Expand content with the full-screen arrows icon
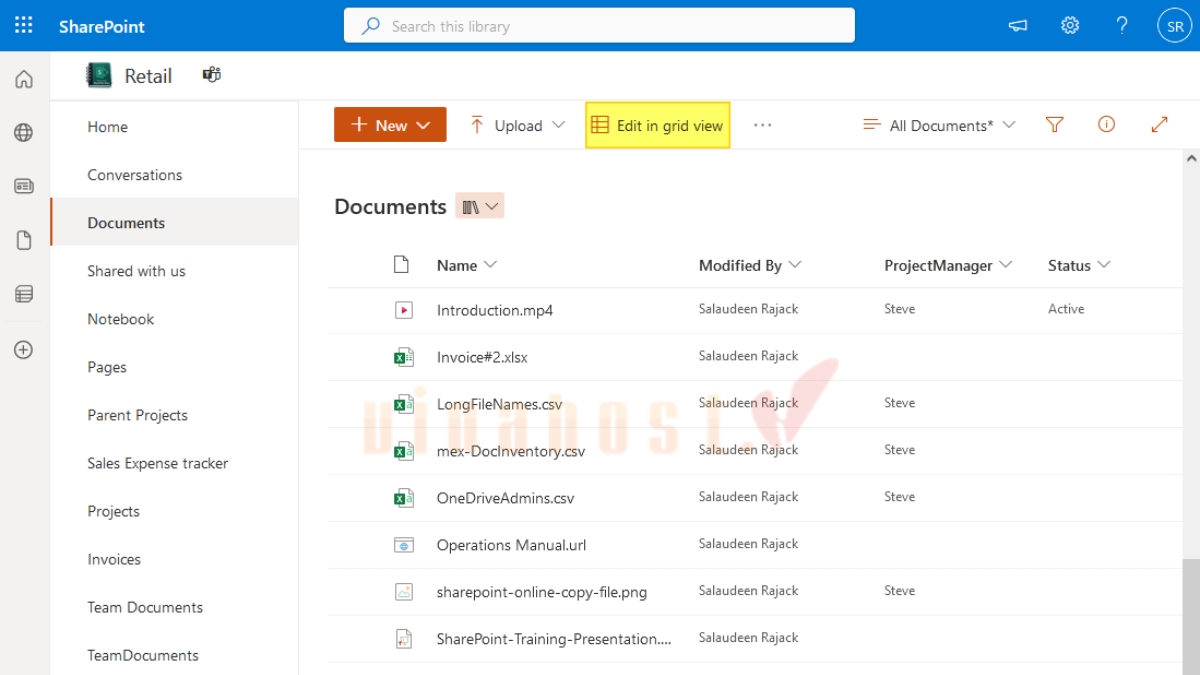Screen dimensions: 1200x675 point(1159,125)
